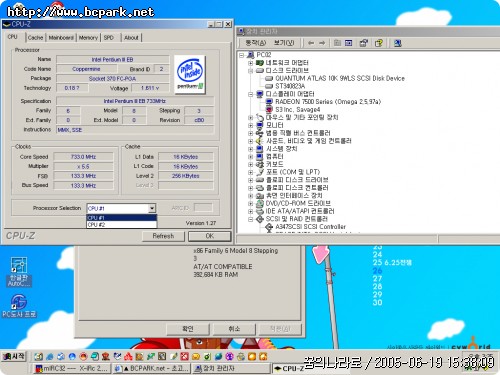Click the Back arrow in Device Manager toolbar

[x=311, y=43]
